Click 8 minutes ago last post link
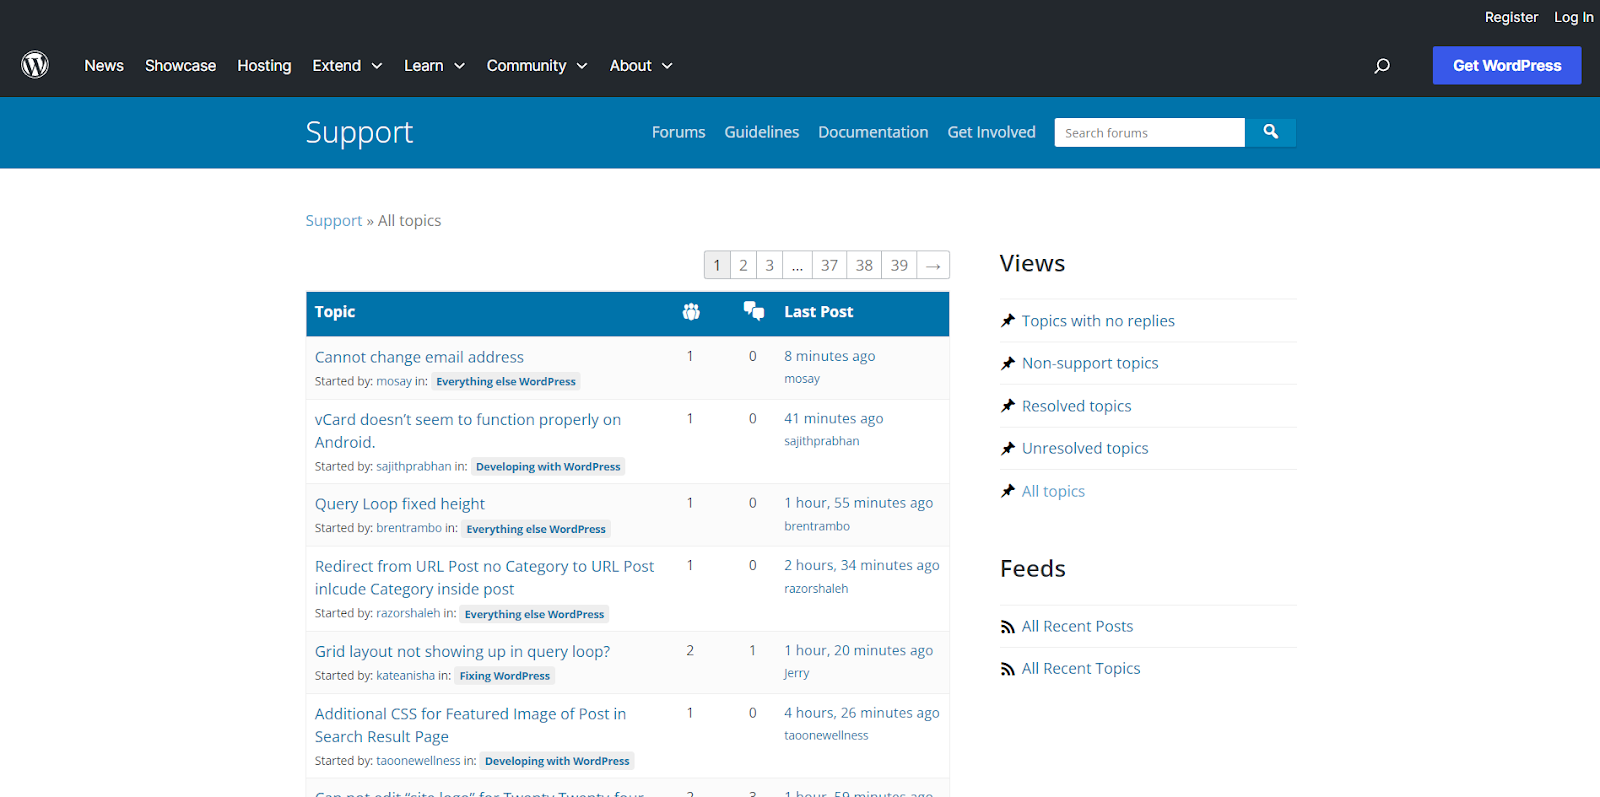Viewport: 1600px width, 797px height. 830,356
